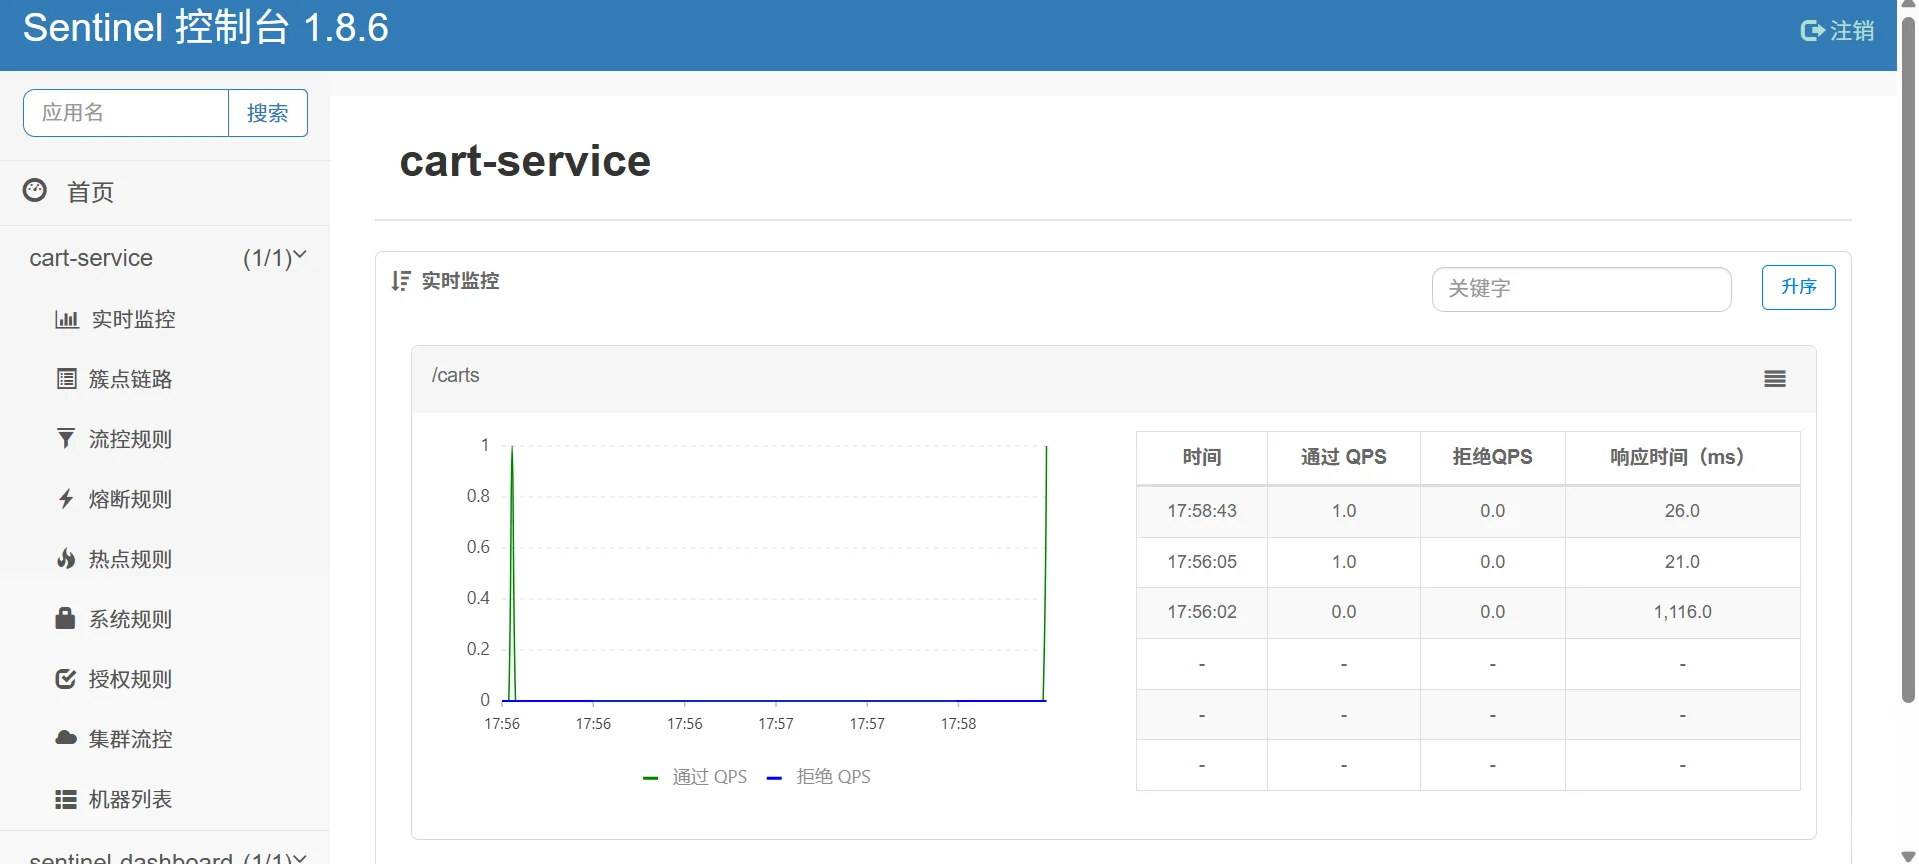
Task: Click the lightning bolt icon for 熔断规则
Action: click(x=66, y=498)
